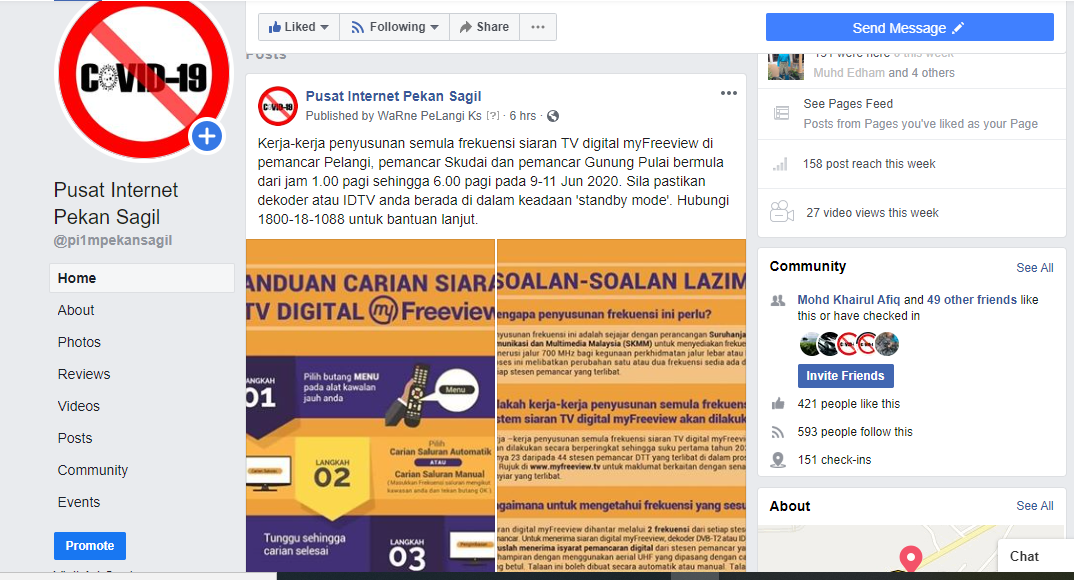Open the myFreeview guide image thumbnail

tap(370, 405)
